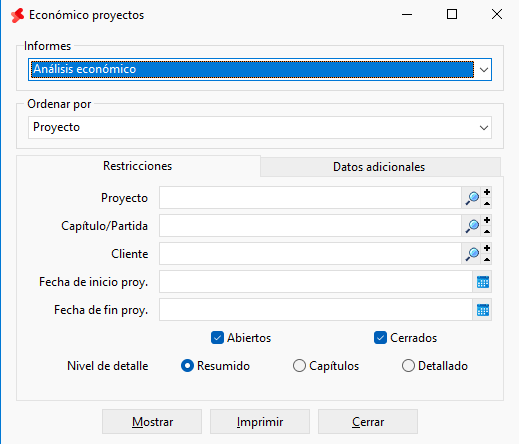Click into the Proyecto input field

pyautogui.click(x=310, y=198)
